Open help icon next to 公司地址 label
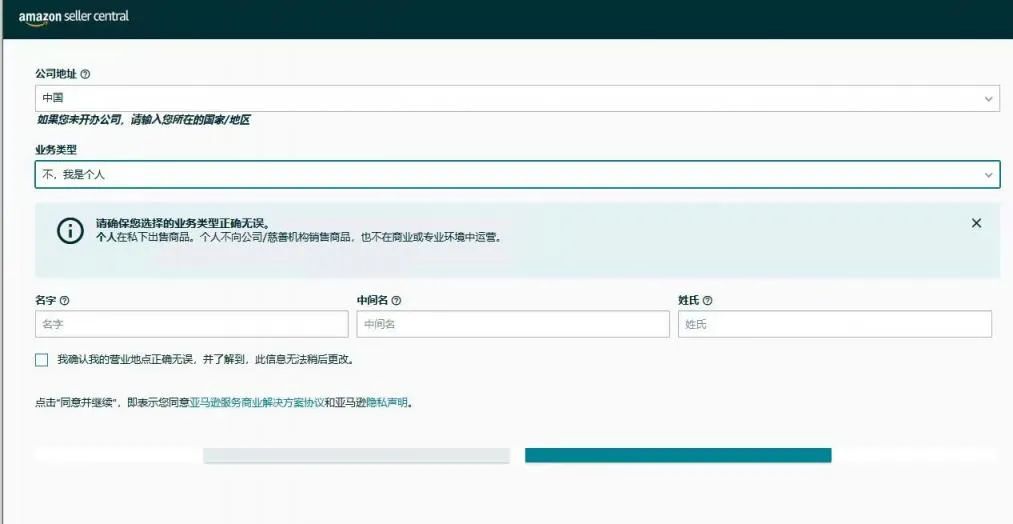 click(x=85, y=74)
